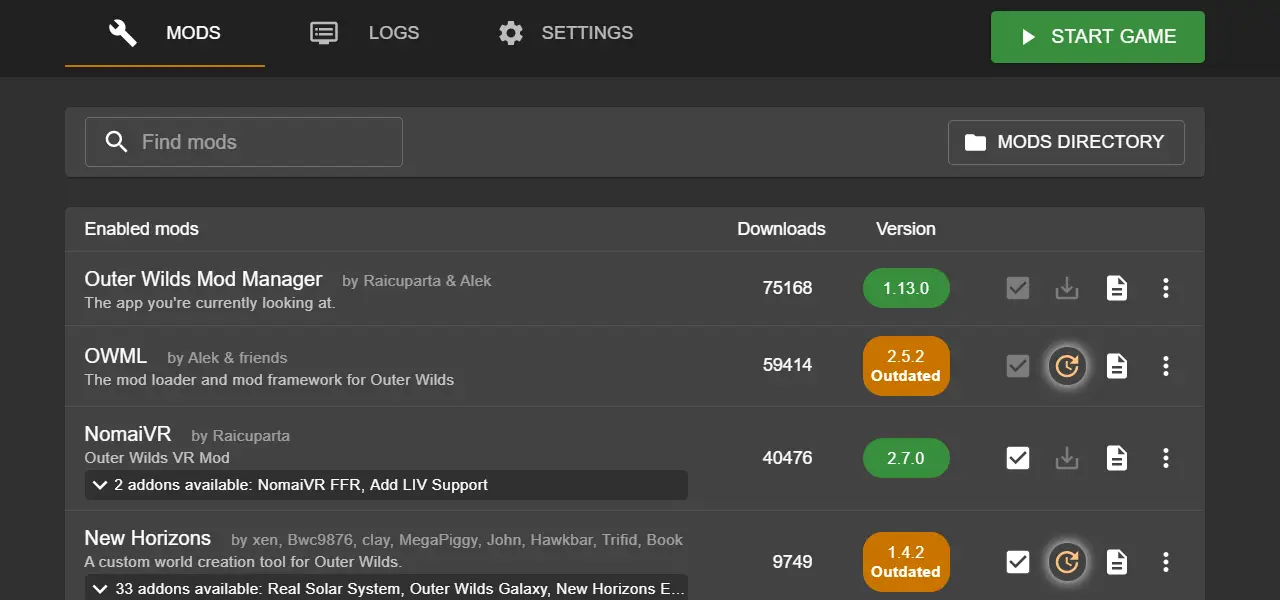Click the Downloads column header

781,229
